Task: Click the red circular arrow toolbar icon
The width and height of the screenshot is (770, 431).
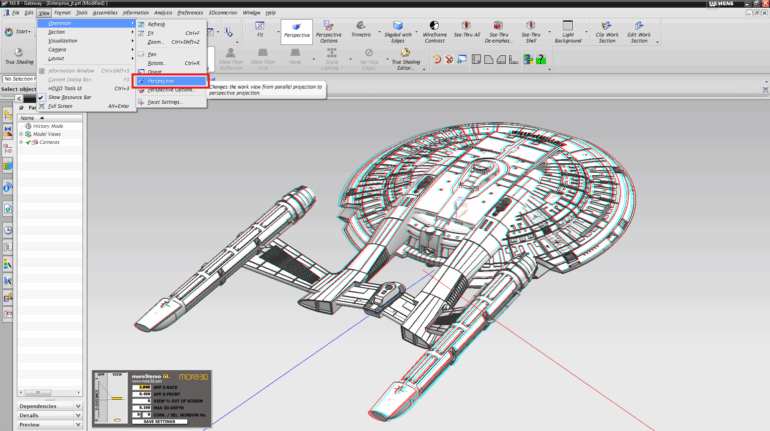Action: pyautogui.click(x=437, y=59)
